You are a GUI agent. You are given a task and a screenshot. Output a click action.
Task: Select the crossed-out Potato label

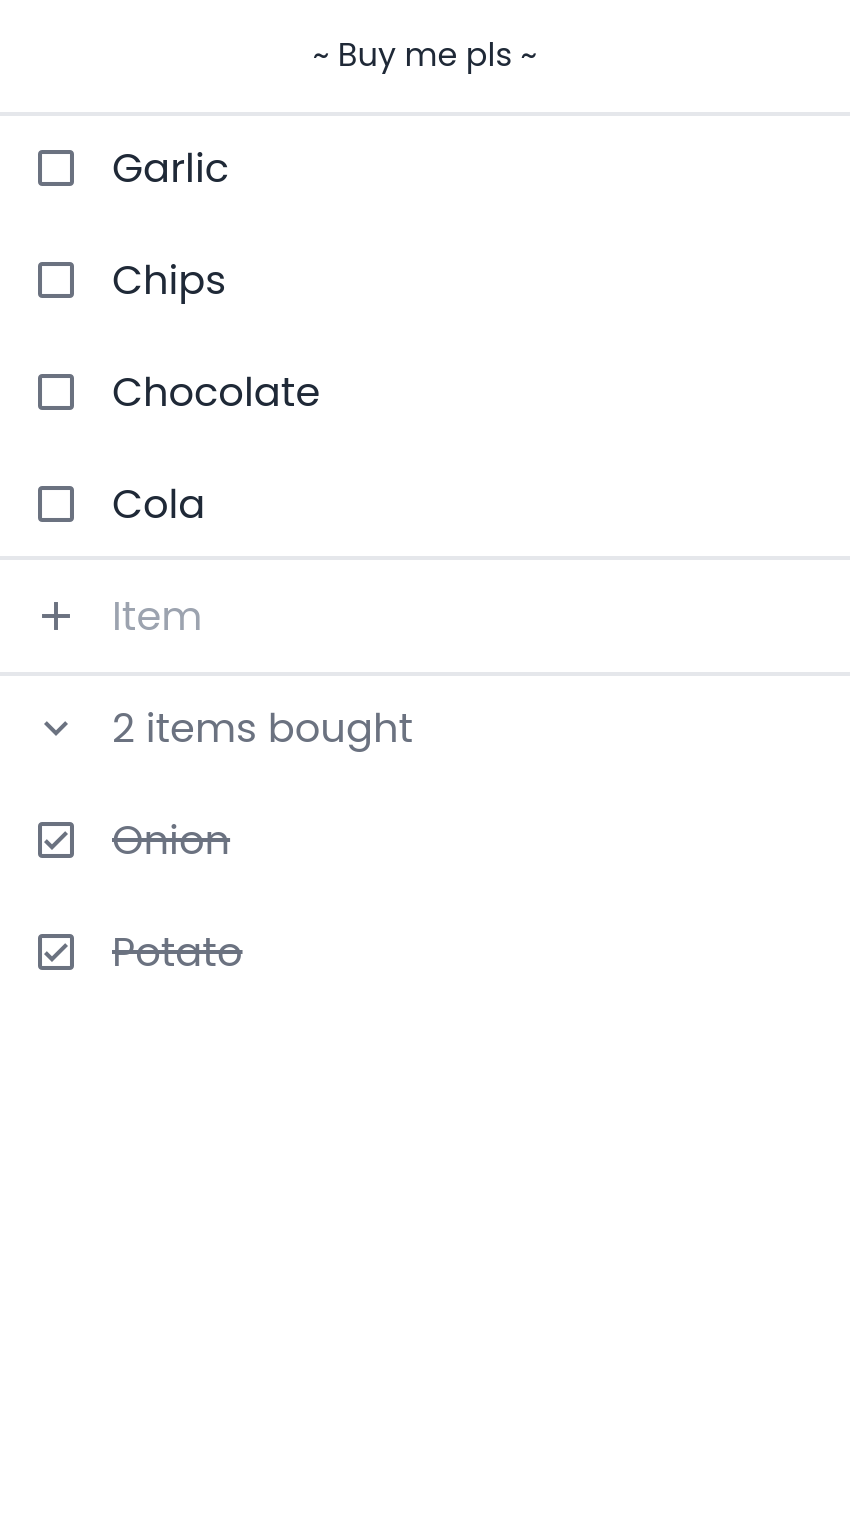pyautogui.click(x=177, y=952)
